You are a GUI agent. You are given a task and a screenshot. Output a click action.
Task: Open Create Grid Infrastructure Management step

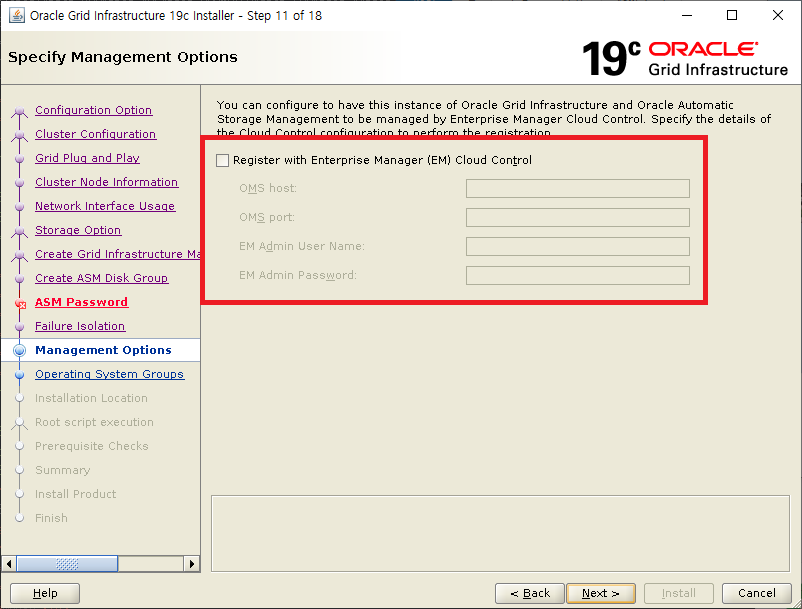click(x=118, y=254)
